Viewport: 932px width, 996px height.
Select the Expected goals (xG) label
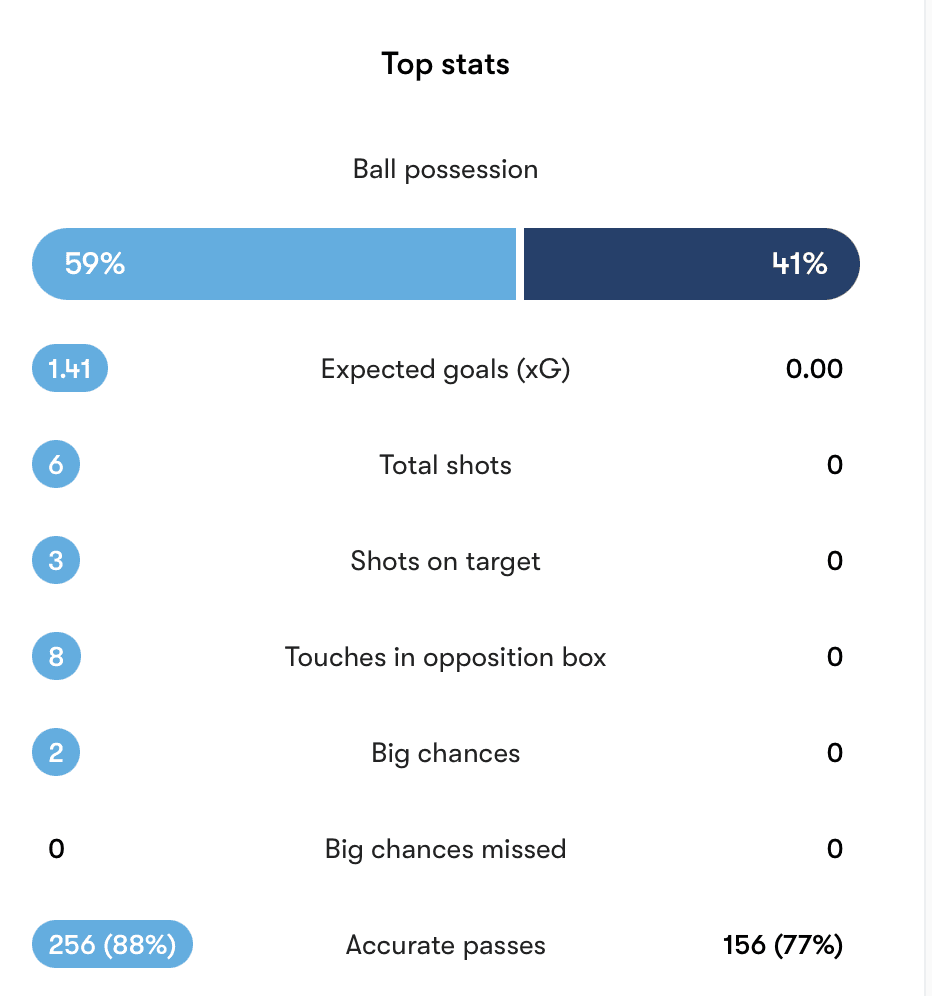tap(445, 370)
